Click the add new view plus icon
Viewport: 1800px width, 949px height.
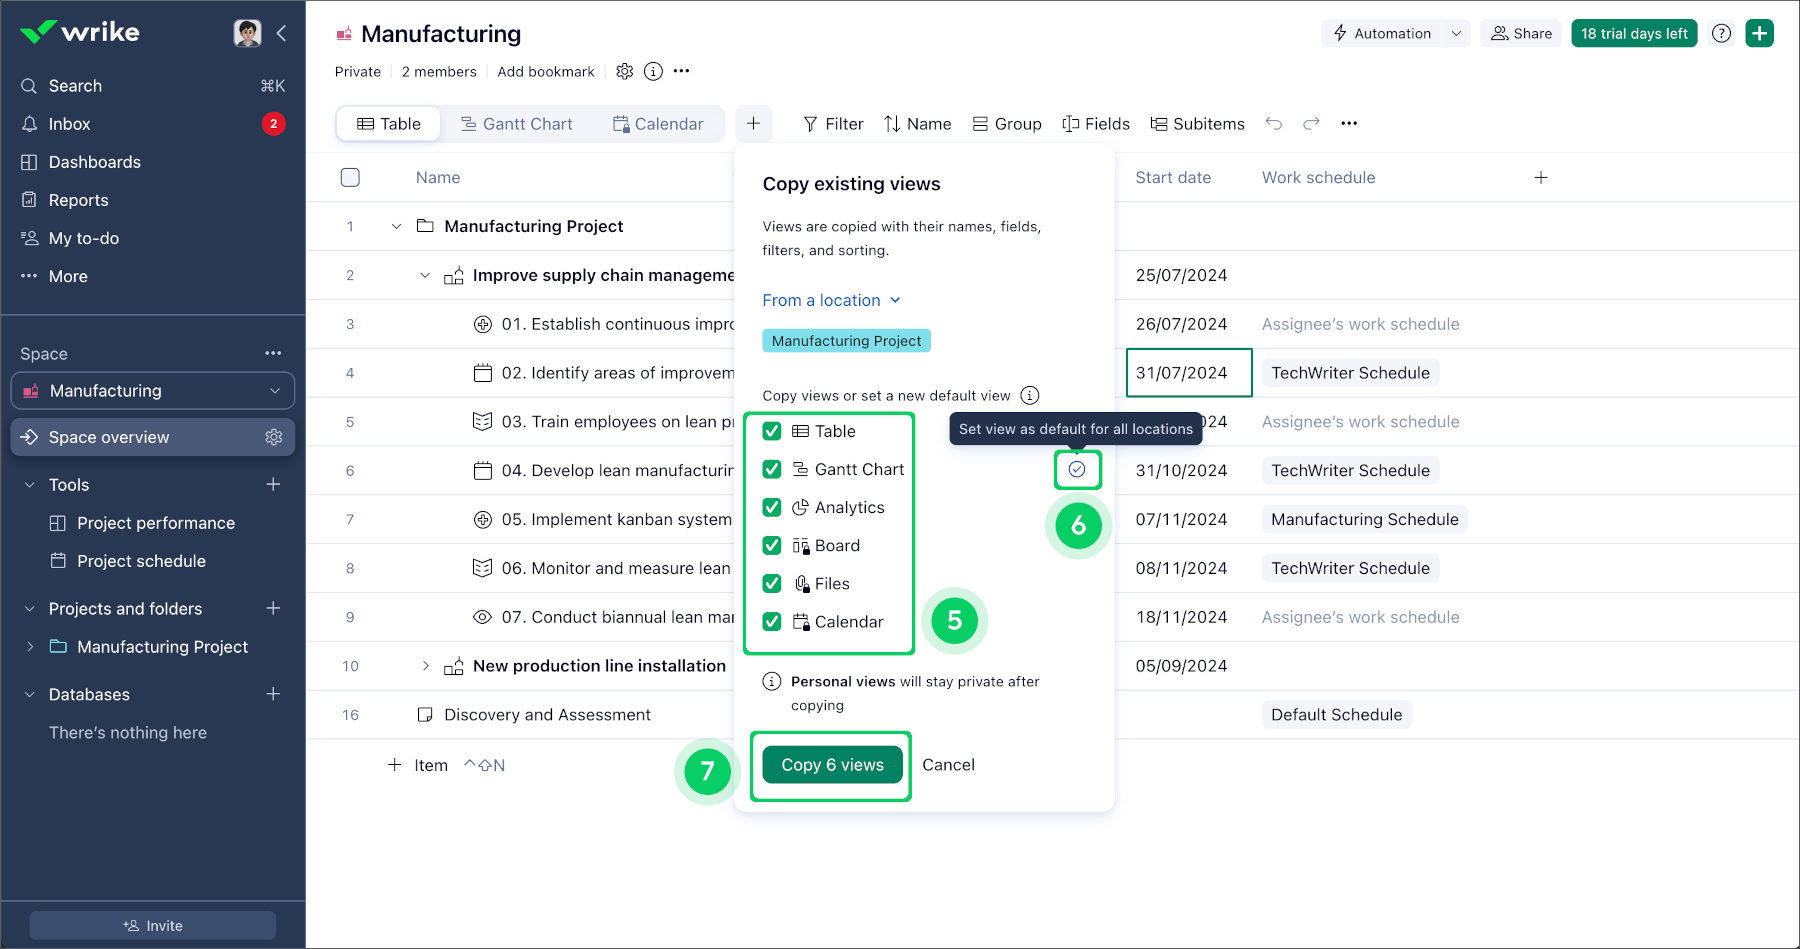(753, 124)
